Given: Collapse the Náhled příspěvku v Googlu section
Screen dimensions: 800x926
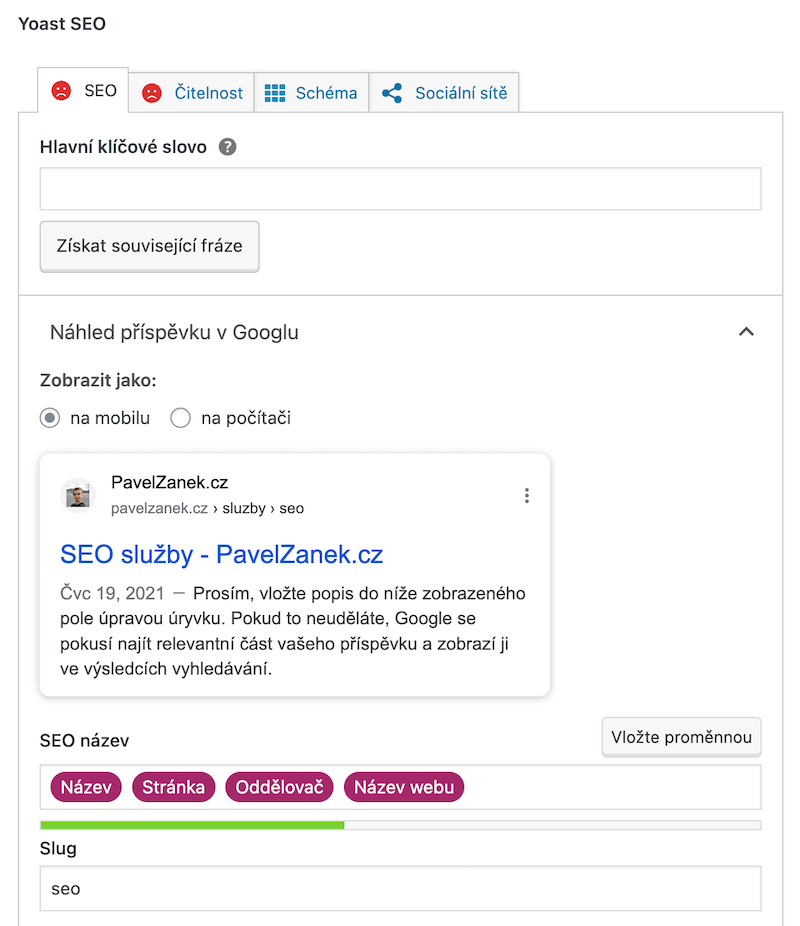Looking at the screenshot, I should (745, 332).
